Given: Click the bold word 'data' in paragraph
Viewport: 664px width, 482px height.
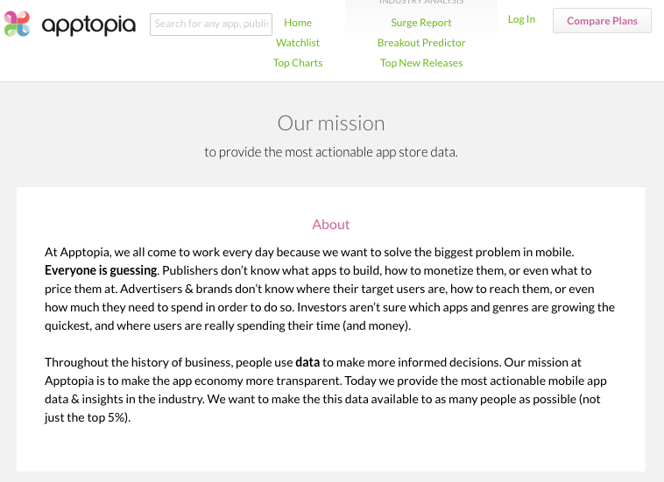Looking at the screenshot, I should (x=308, y=362).
